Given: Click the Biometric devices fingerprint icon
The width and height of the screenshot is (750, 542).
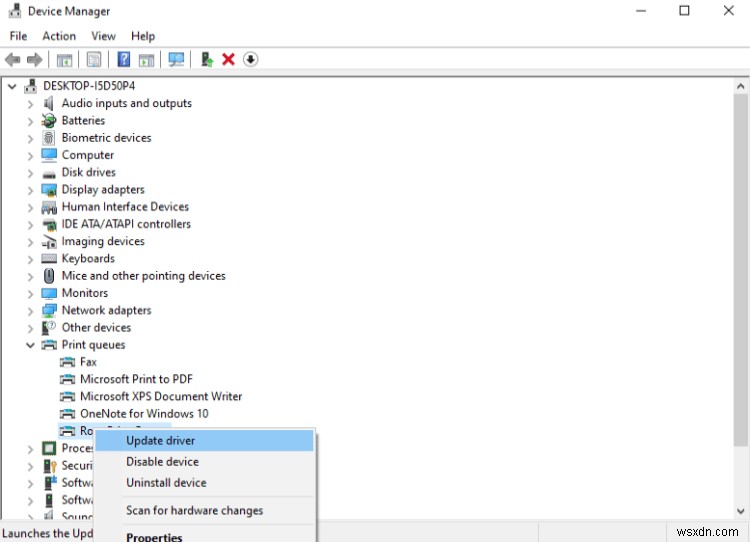Looking at the screenshot, I should click(49, 138).
